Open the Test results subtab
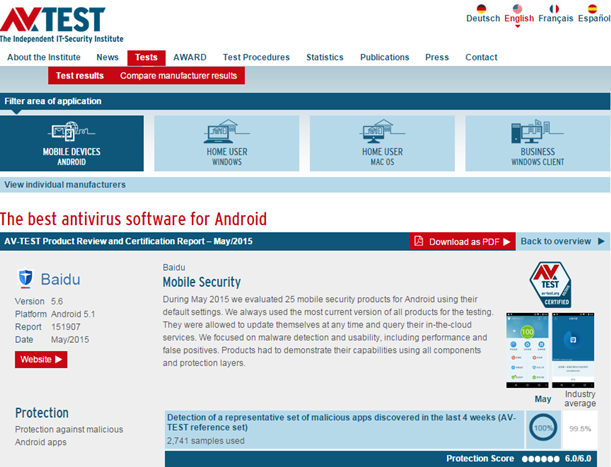The height and width of the screenshot is (467, 611). (x=79, y=76)
